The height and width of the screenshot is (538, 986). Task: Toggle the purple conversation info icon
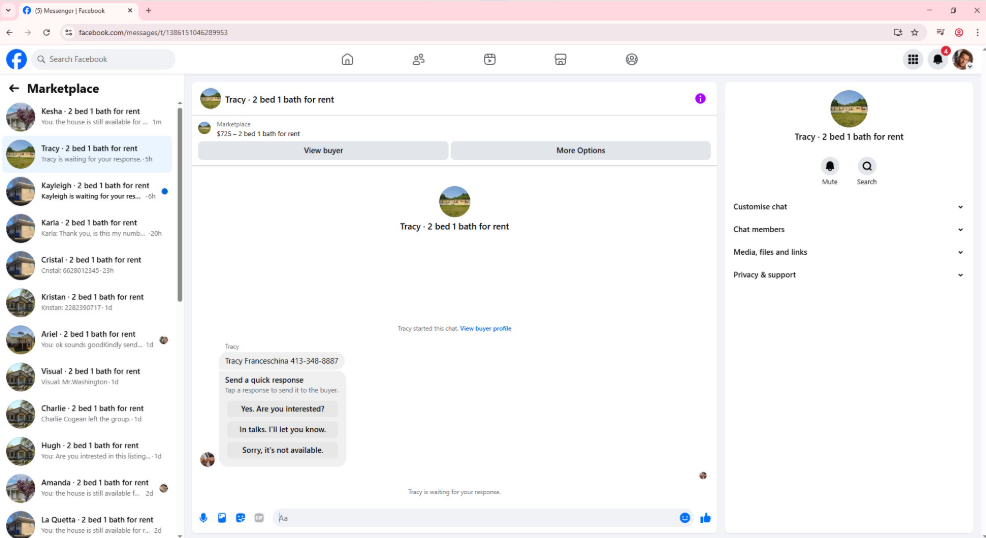[x=700, y=99]
